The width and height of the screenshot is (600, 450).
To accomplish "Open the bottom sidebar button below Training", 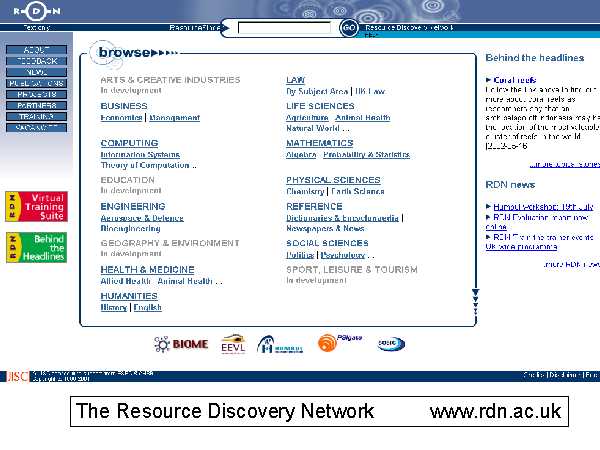I will pos(37,127).
